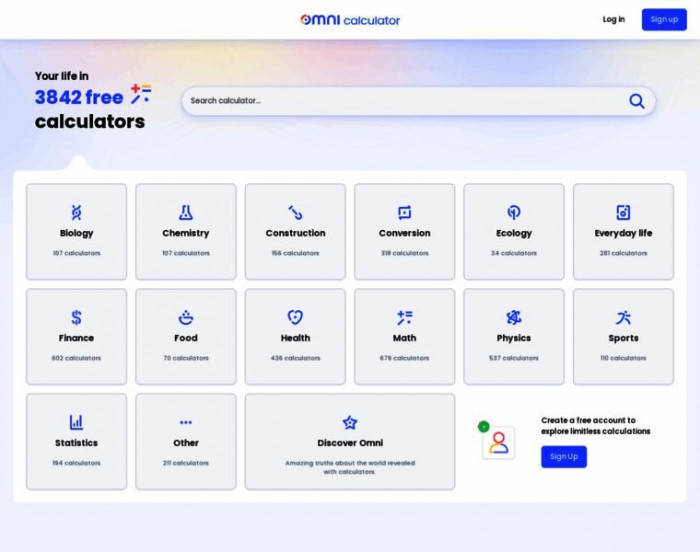Open the Ecology category title

(x=514, y=233)
